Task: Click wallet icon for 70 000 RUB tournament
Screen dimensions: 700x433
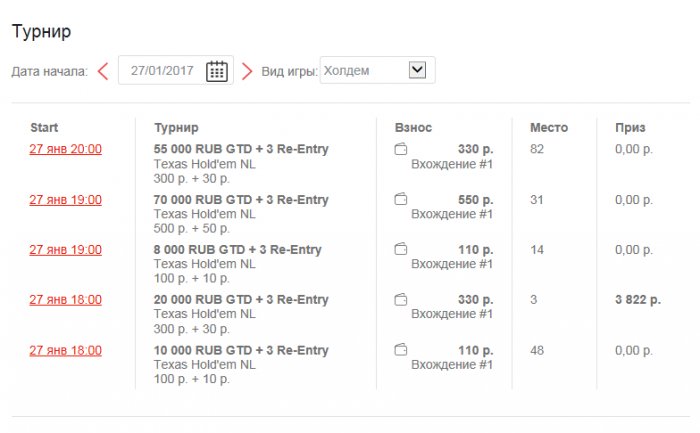Action: [401, 200]
